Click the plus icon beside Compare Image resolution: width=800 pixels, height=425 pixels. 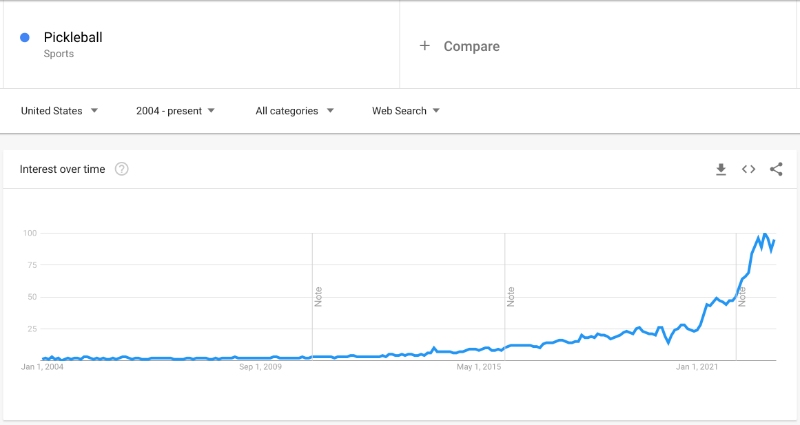click(x=425, y=46)
